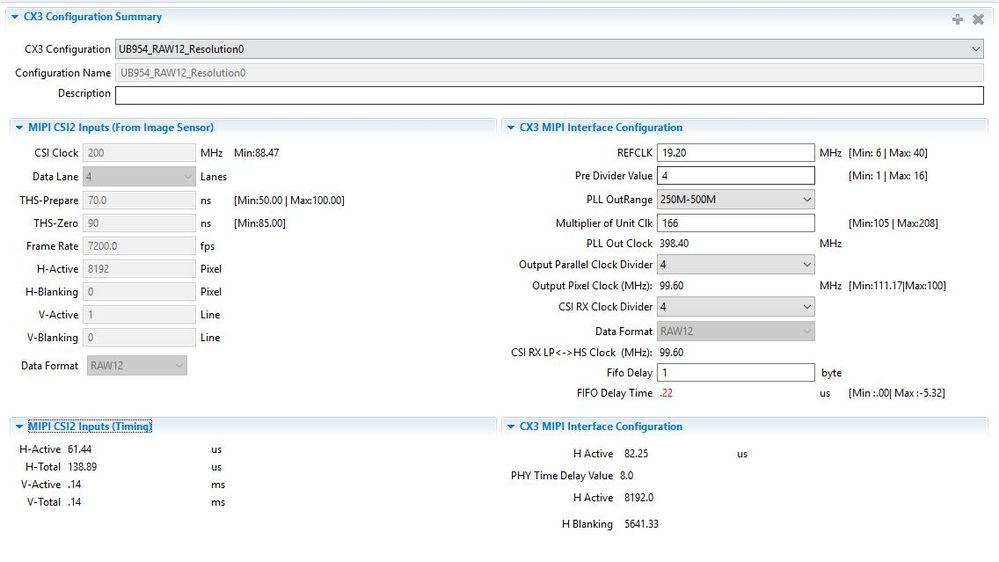Screen dimensions: 999x562
Task: Collapse lower CX3 MIPI Interface Configuration section
Action: (x=510, y=427)
